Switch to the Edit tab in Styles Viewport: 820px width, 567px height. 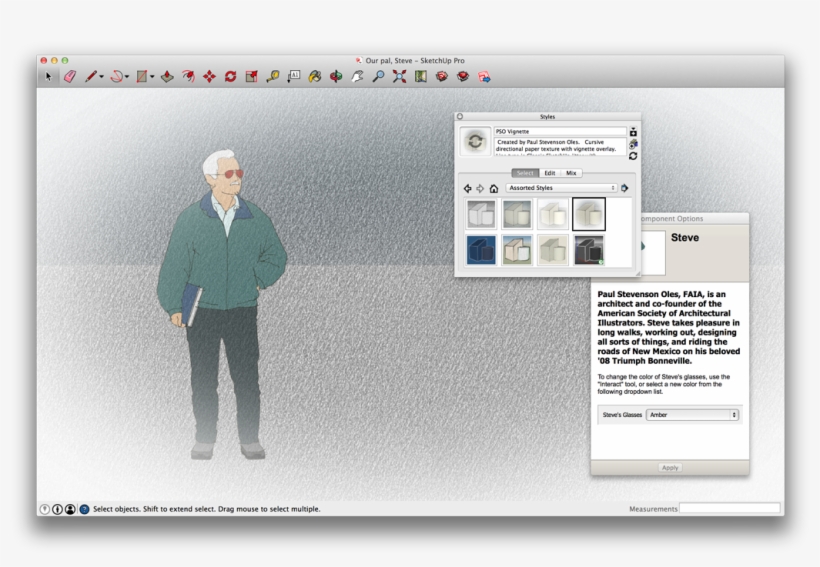550,173
